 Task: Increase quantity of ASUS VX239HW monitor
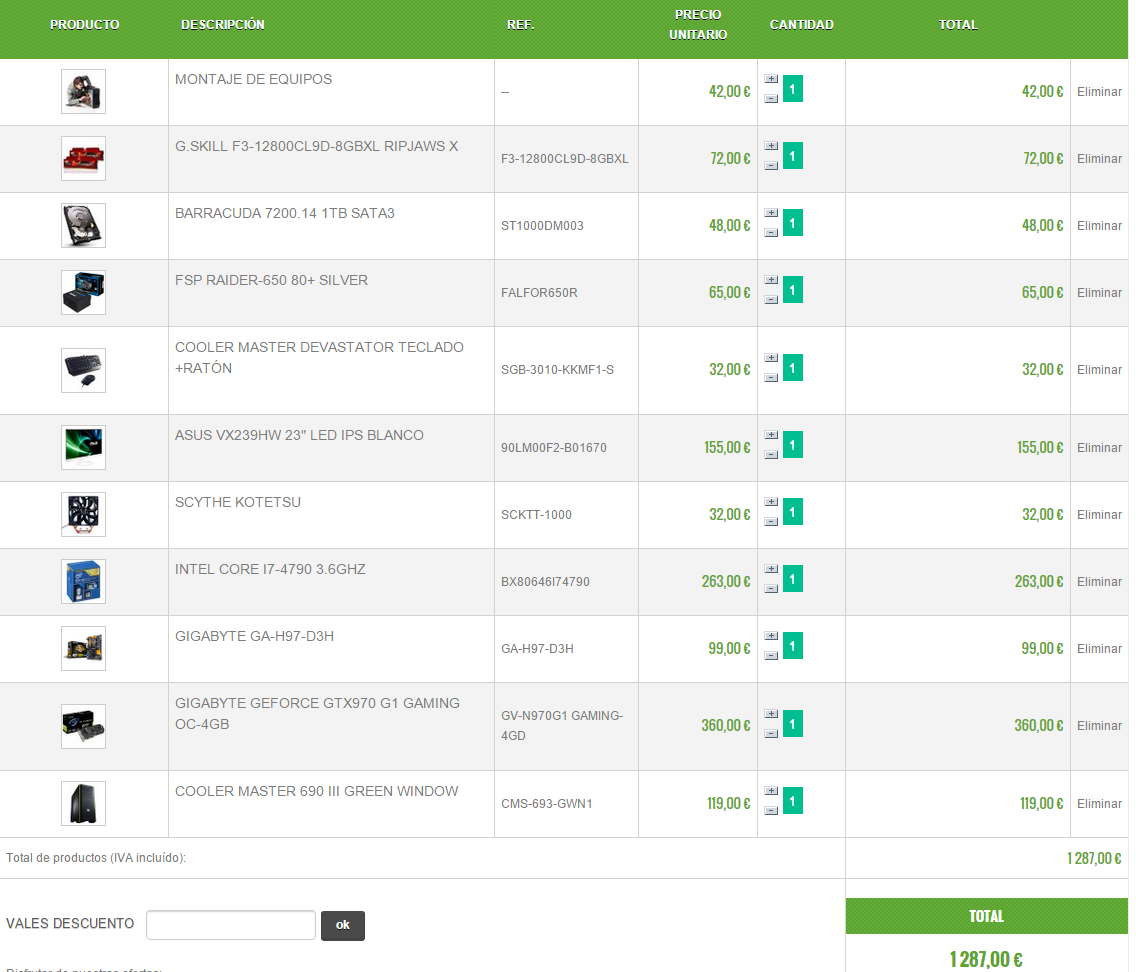771,435
